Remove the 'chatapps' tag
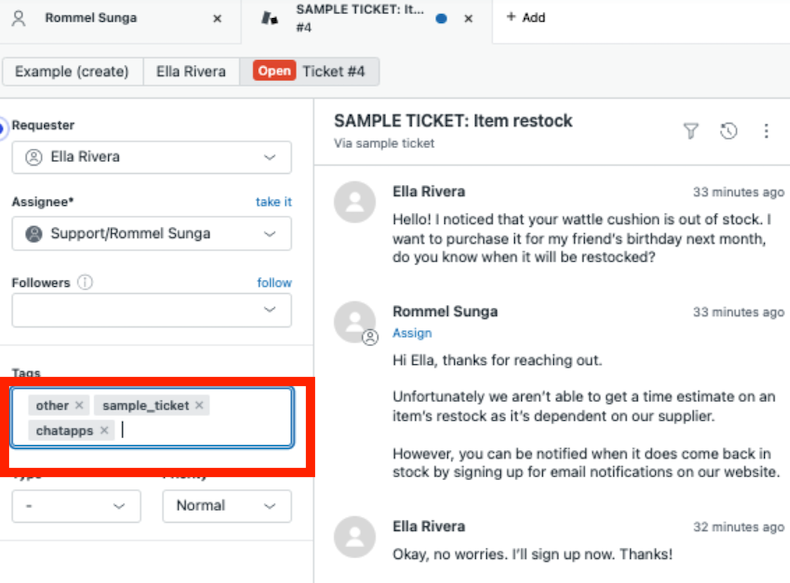This screenshot has width=790, height=583. pyautogui.click(x=105, y=431)
